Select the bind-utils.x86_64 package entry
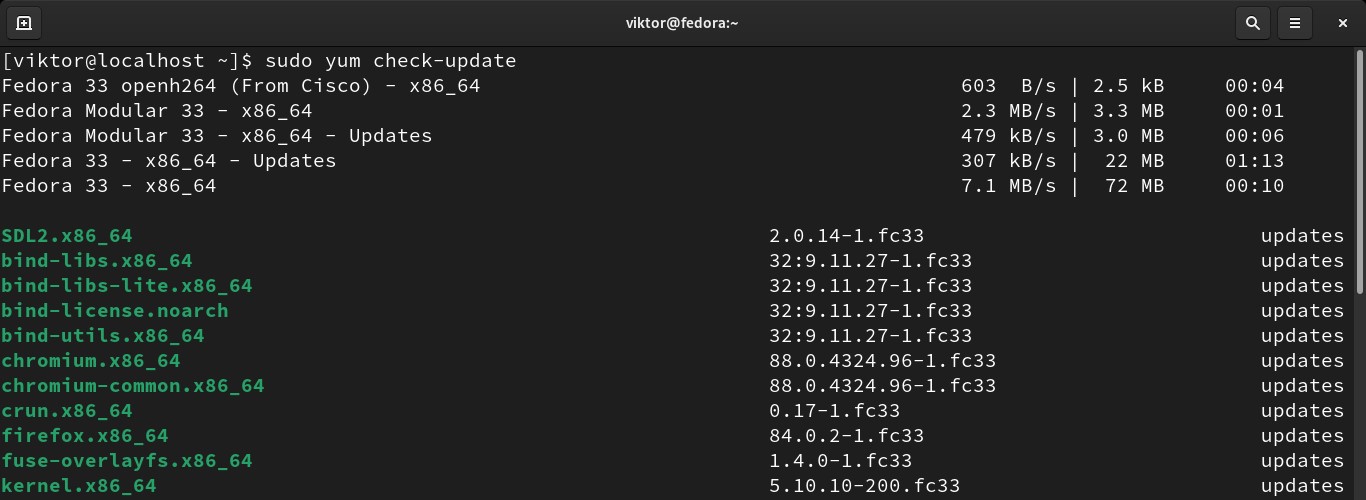Viewport: 1366px width, 500px height. click(103, 336)
